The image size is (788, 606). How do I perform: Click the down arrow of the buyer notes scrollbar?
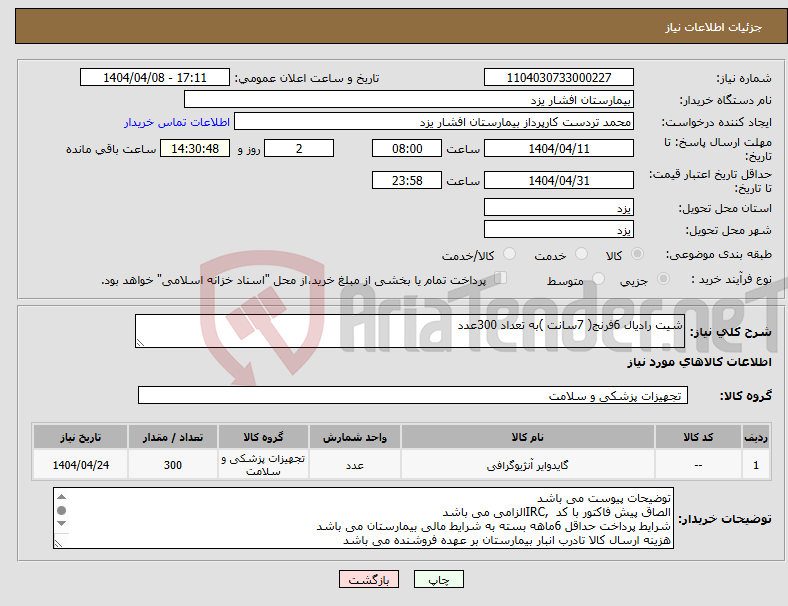pyautogui.click(x=61, y=524)
